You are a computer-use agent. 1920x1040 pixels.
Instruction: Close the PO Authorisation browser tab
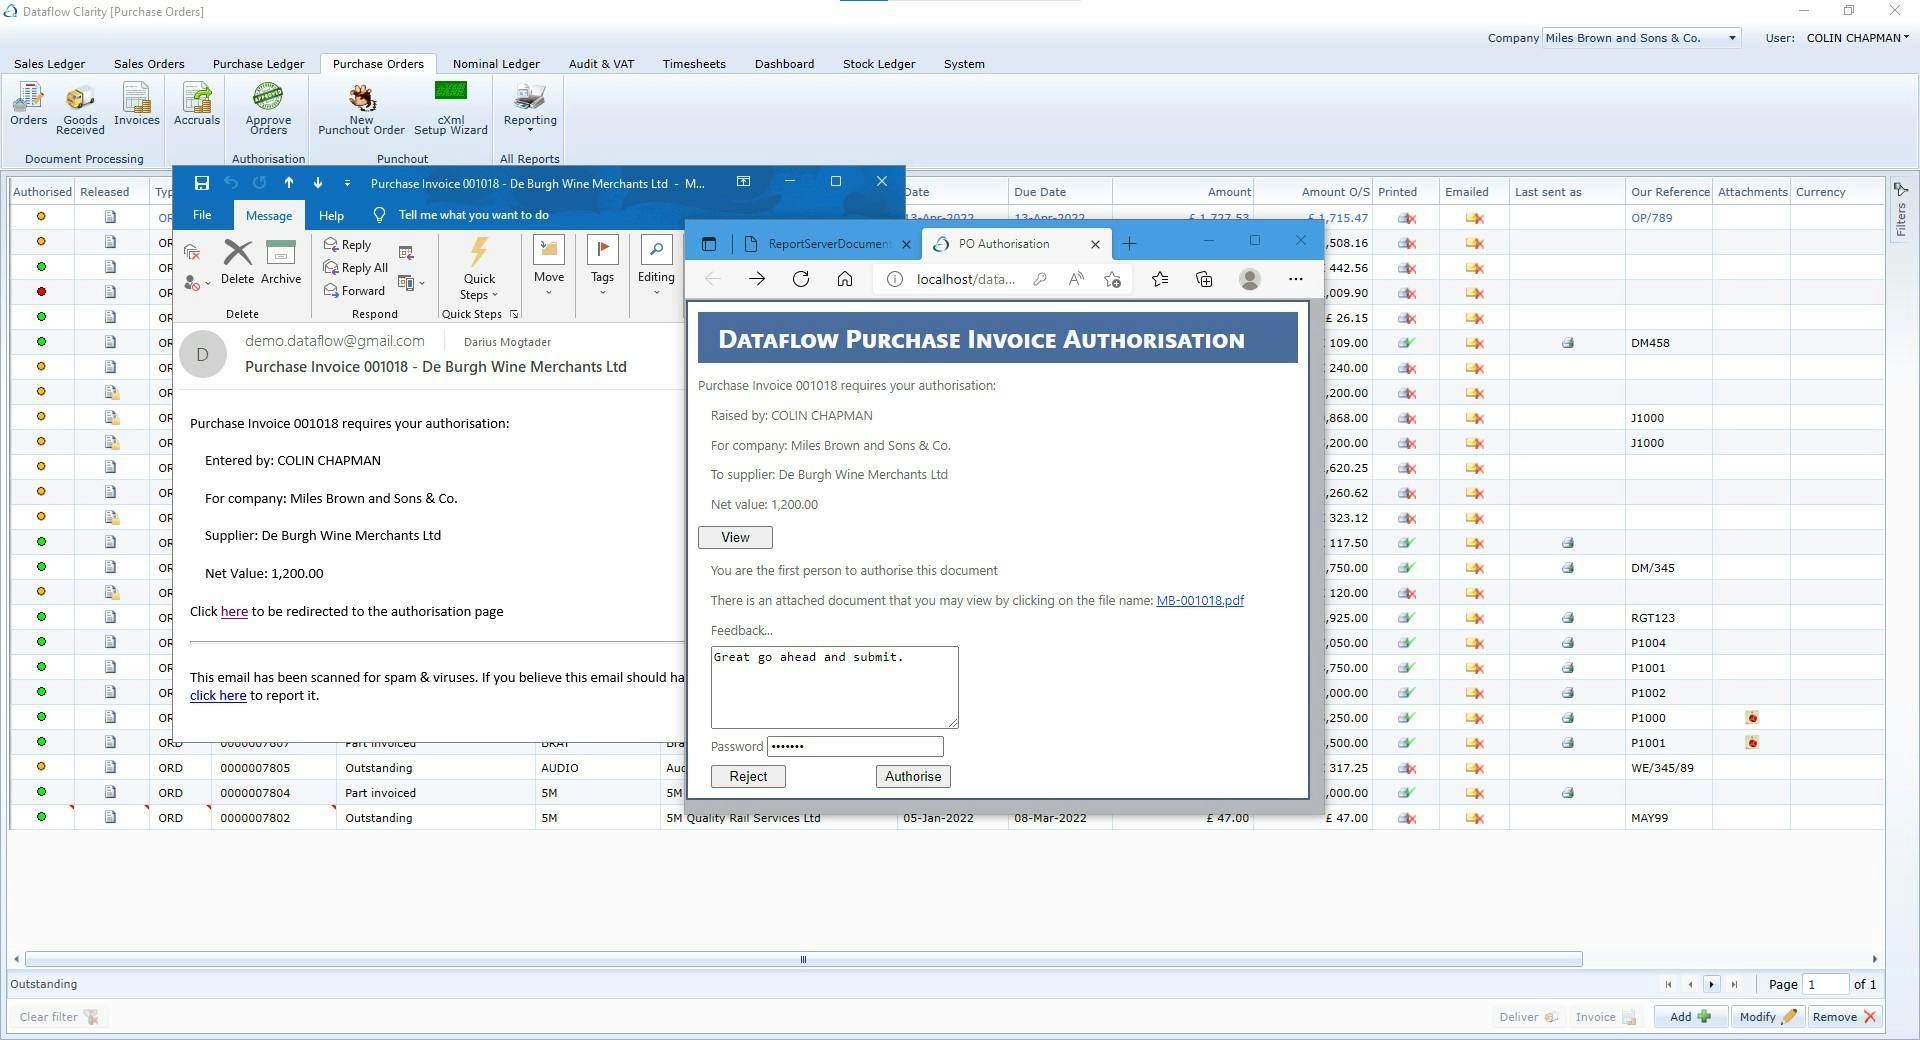[1095, 244]
